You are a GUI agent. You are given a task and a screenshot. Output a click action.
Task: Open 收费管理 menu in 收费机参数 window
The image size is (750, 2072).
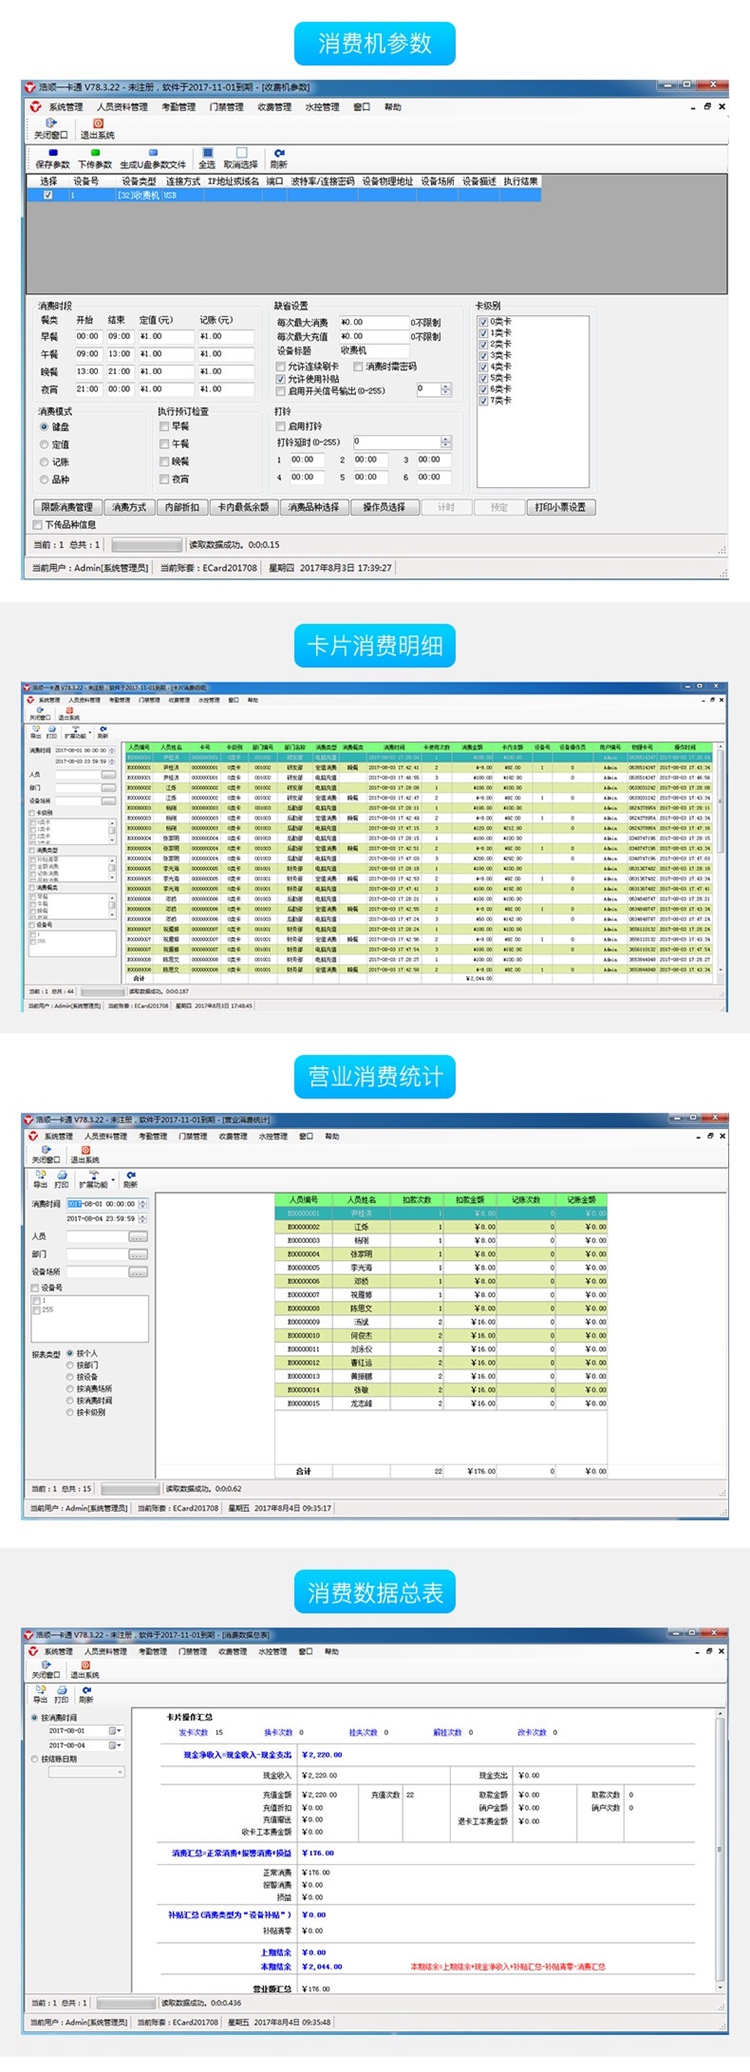(x=274, y=107)
